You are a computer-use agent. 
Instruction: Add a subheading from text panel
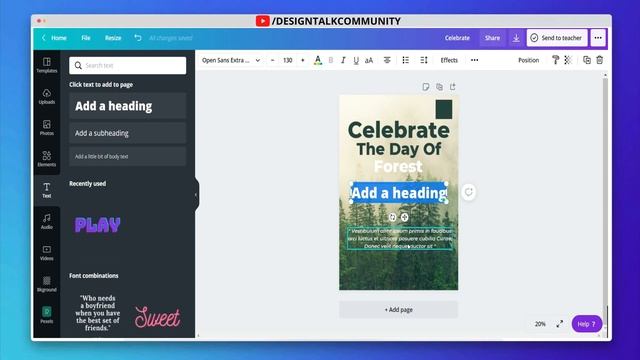click(128, 133)
